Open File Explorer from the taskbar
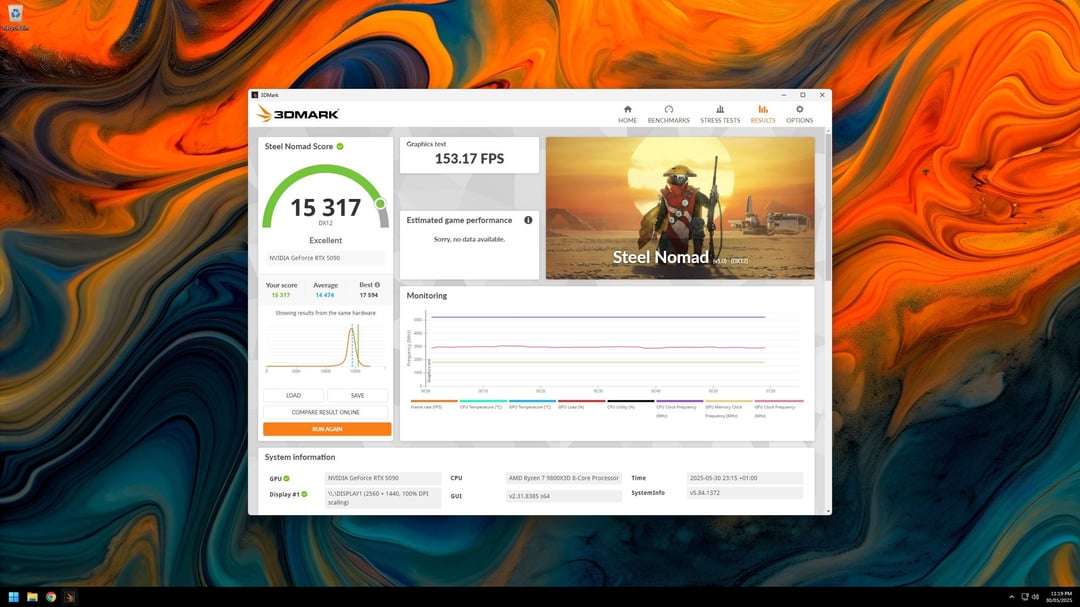1080x607 pixels. pos(32,597)
